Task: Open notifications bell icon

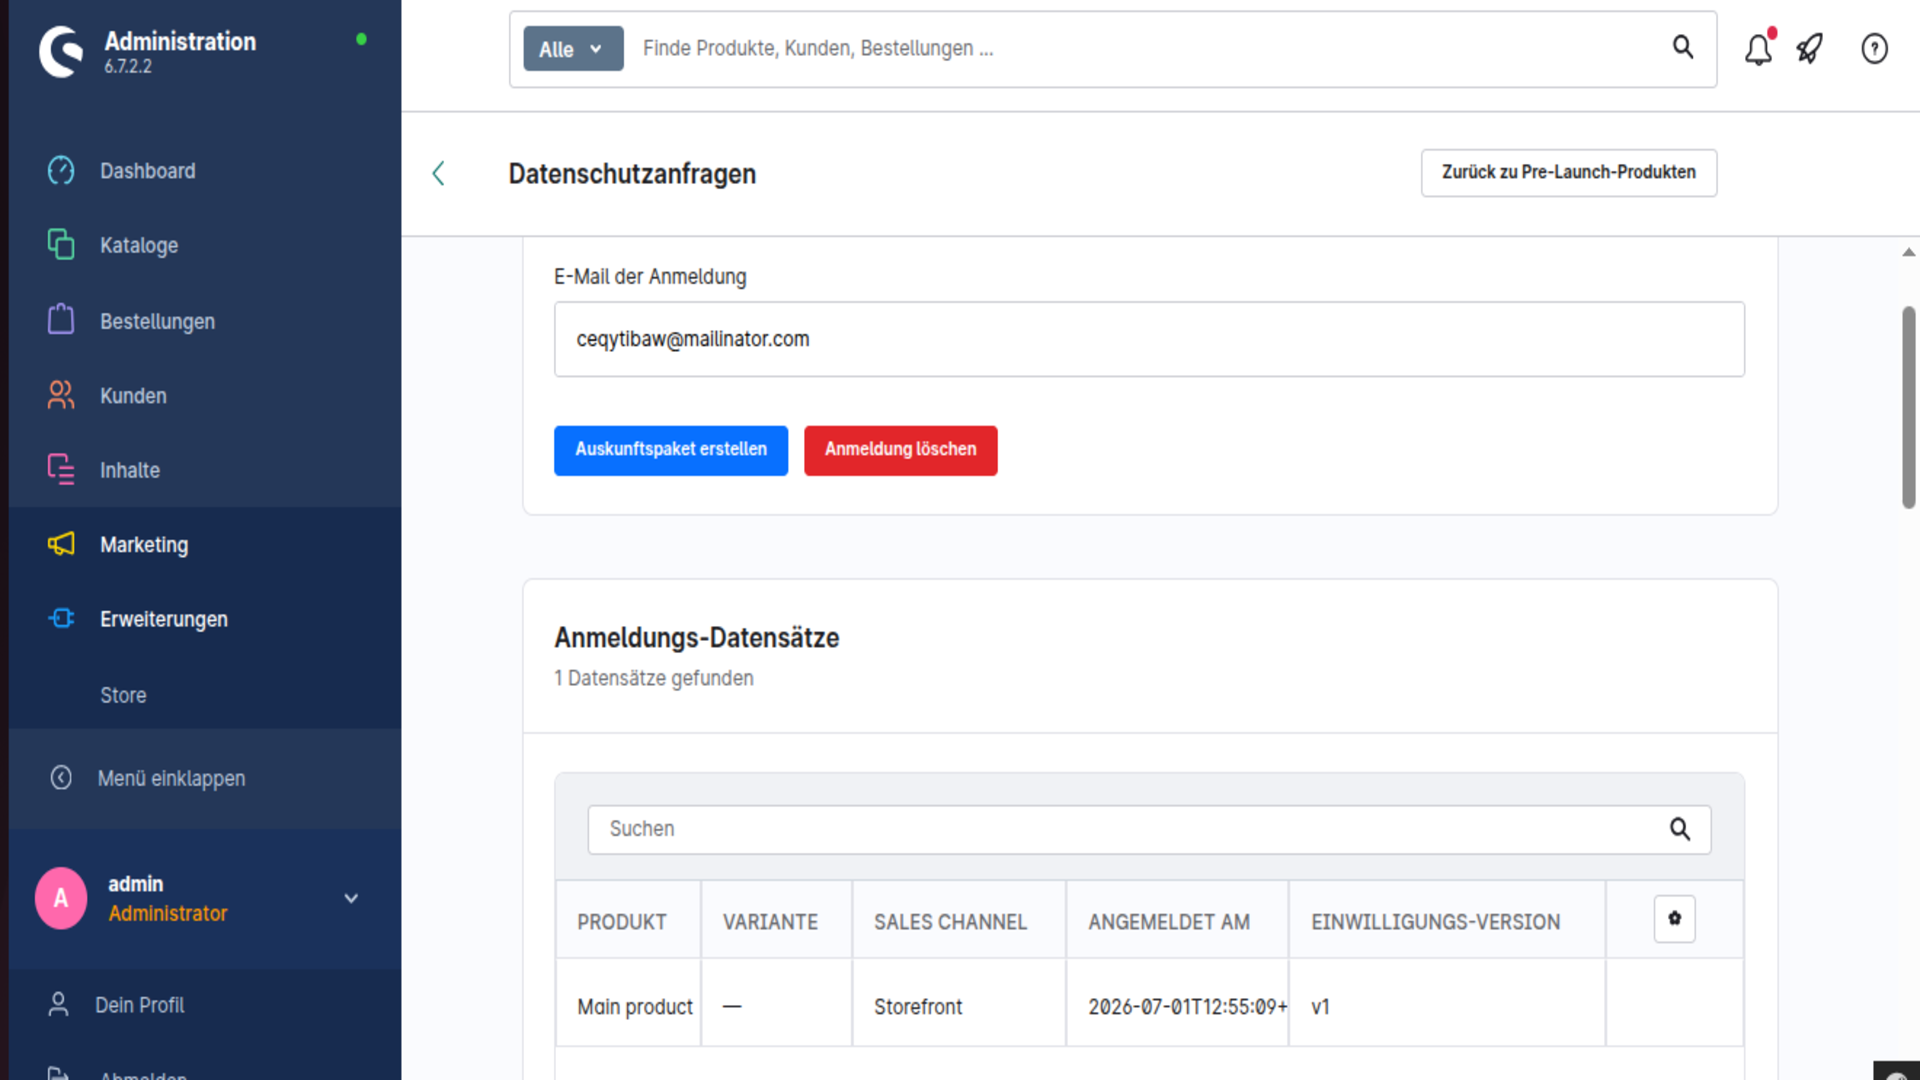Action: (1758, 48)
